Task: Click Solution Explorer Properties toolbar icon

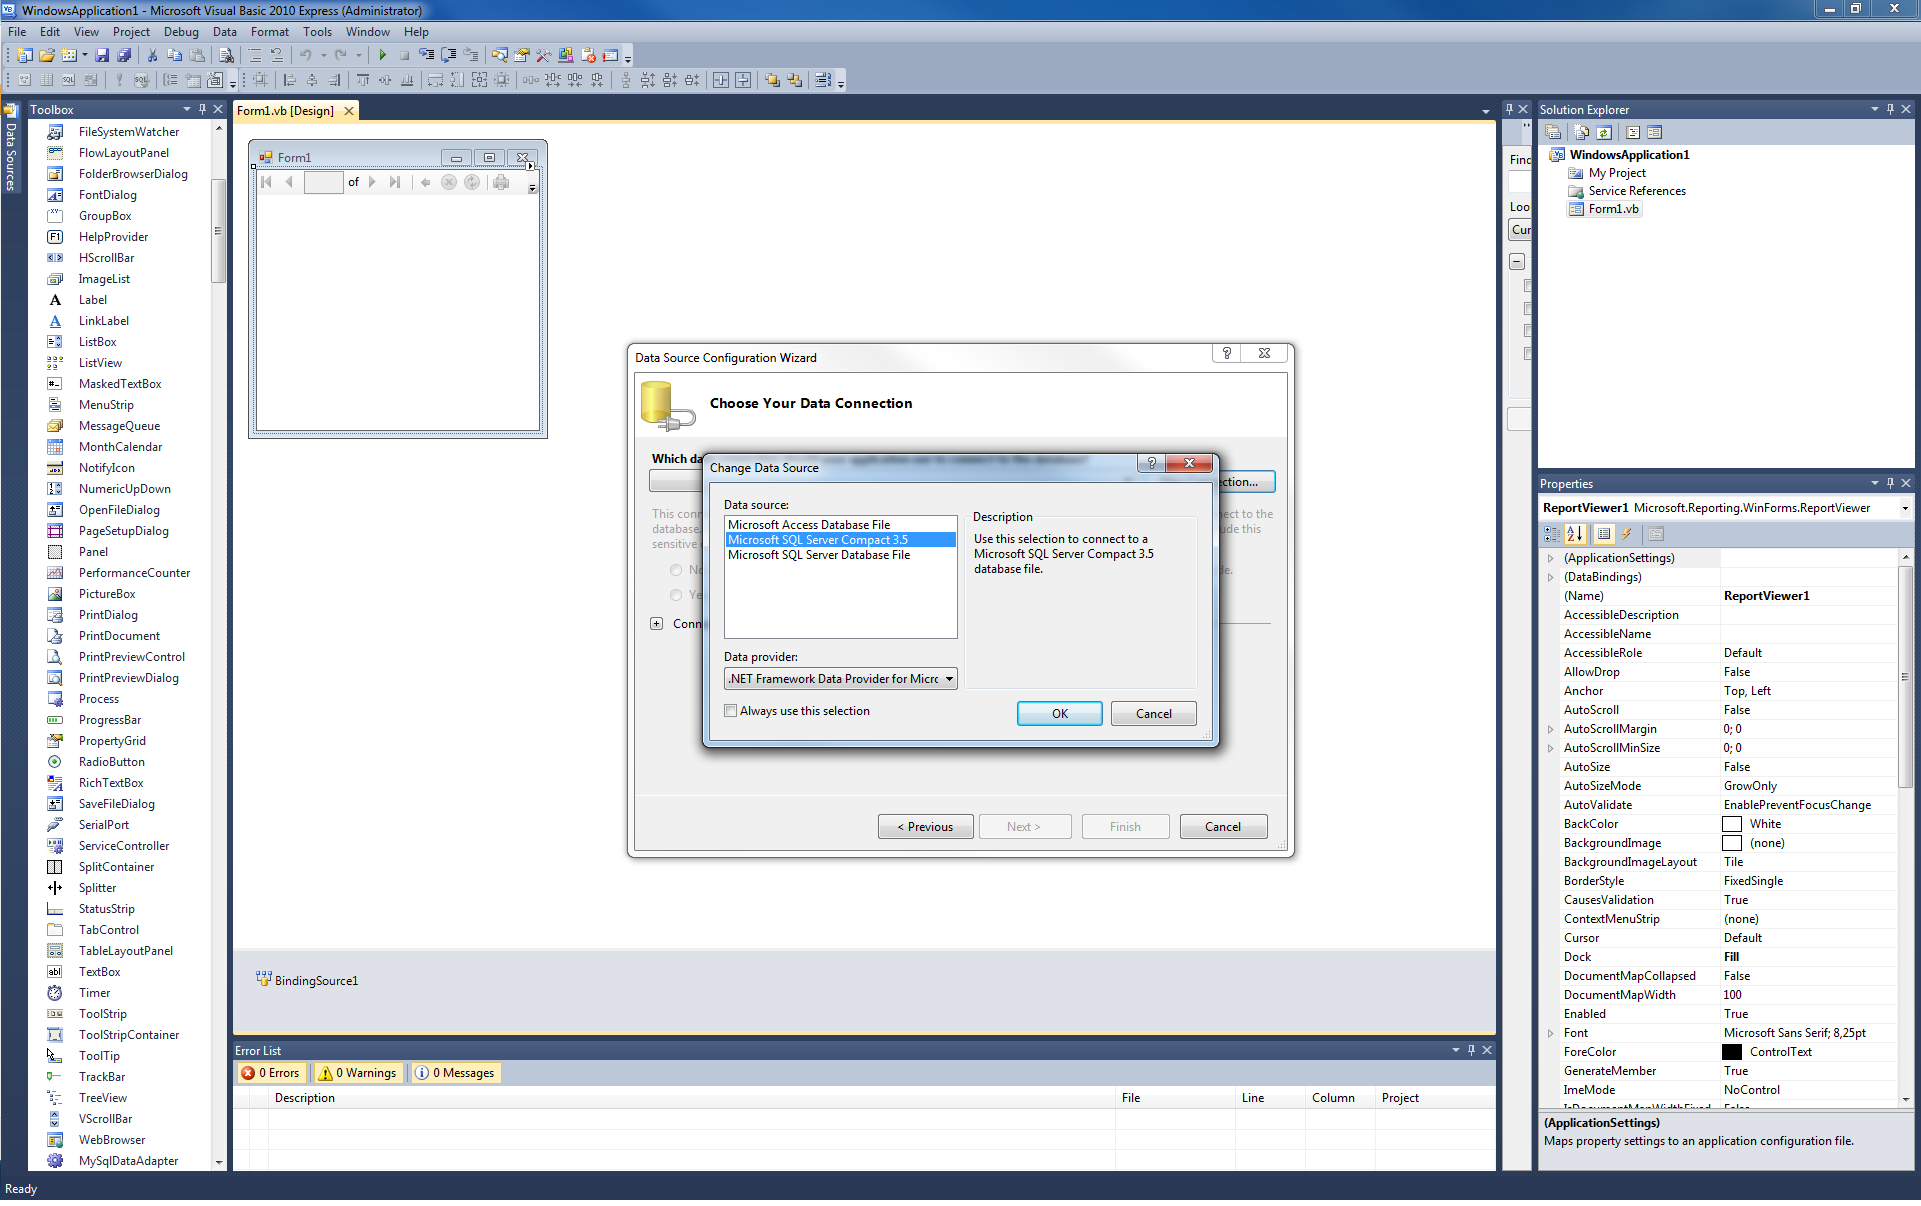Action: 1553,132
